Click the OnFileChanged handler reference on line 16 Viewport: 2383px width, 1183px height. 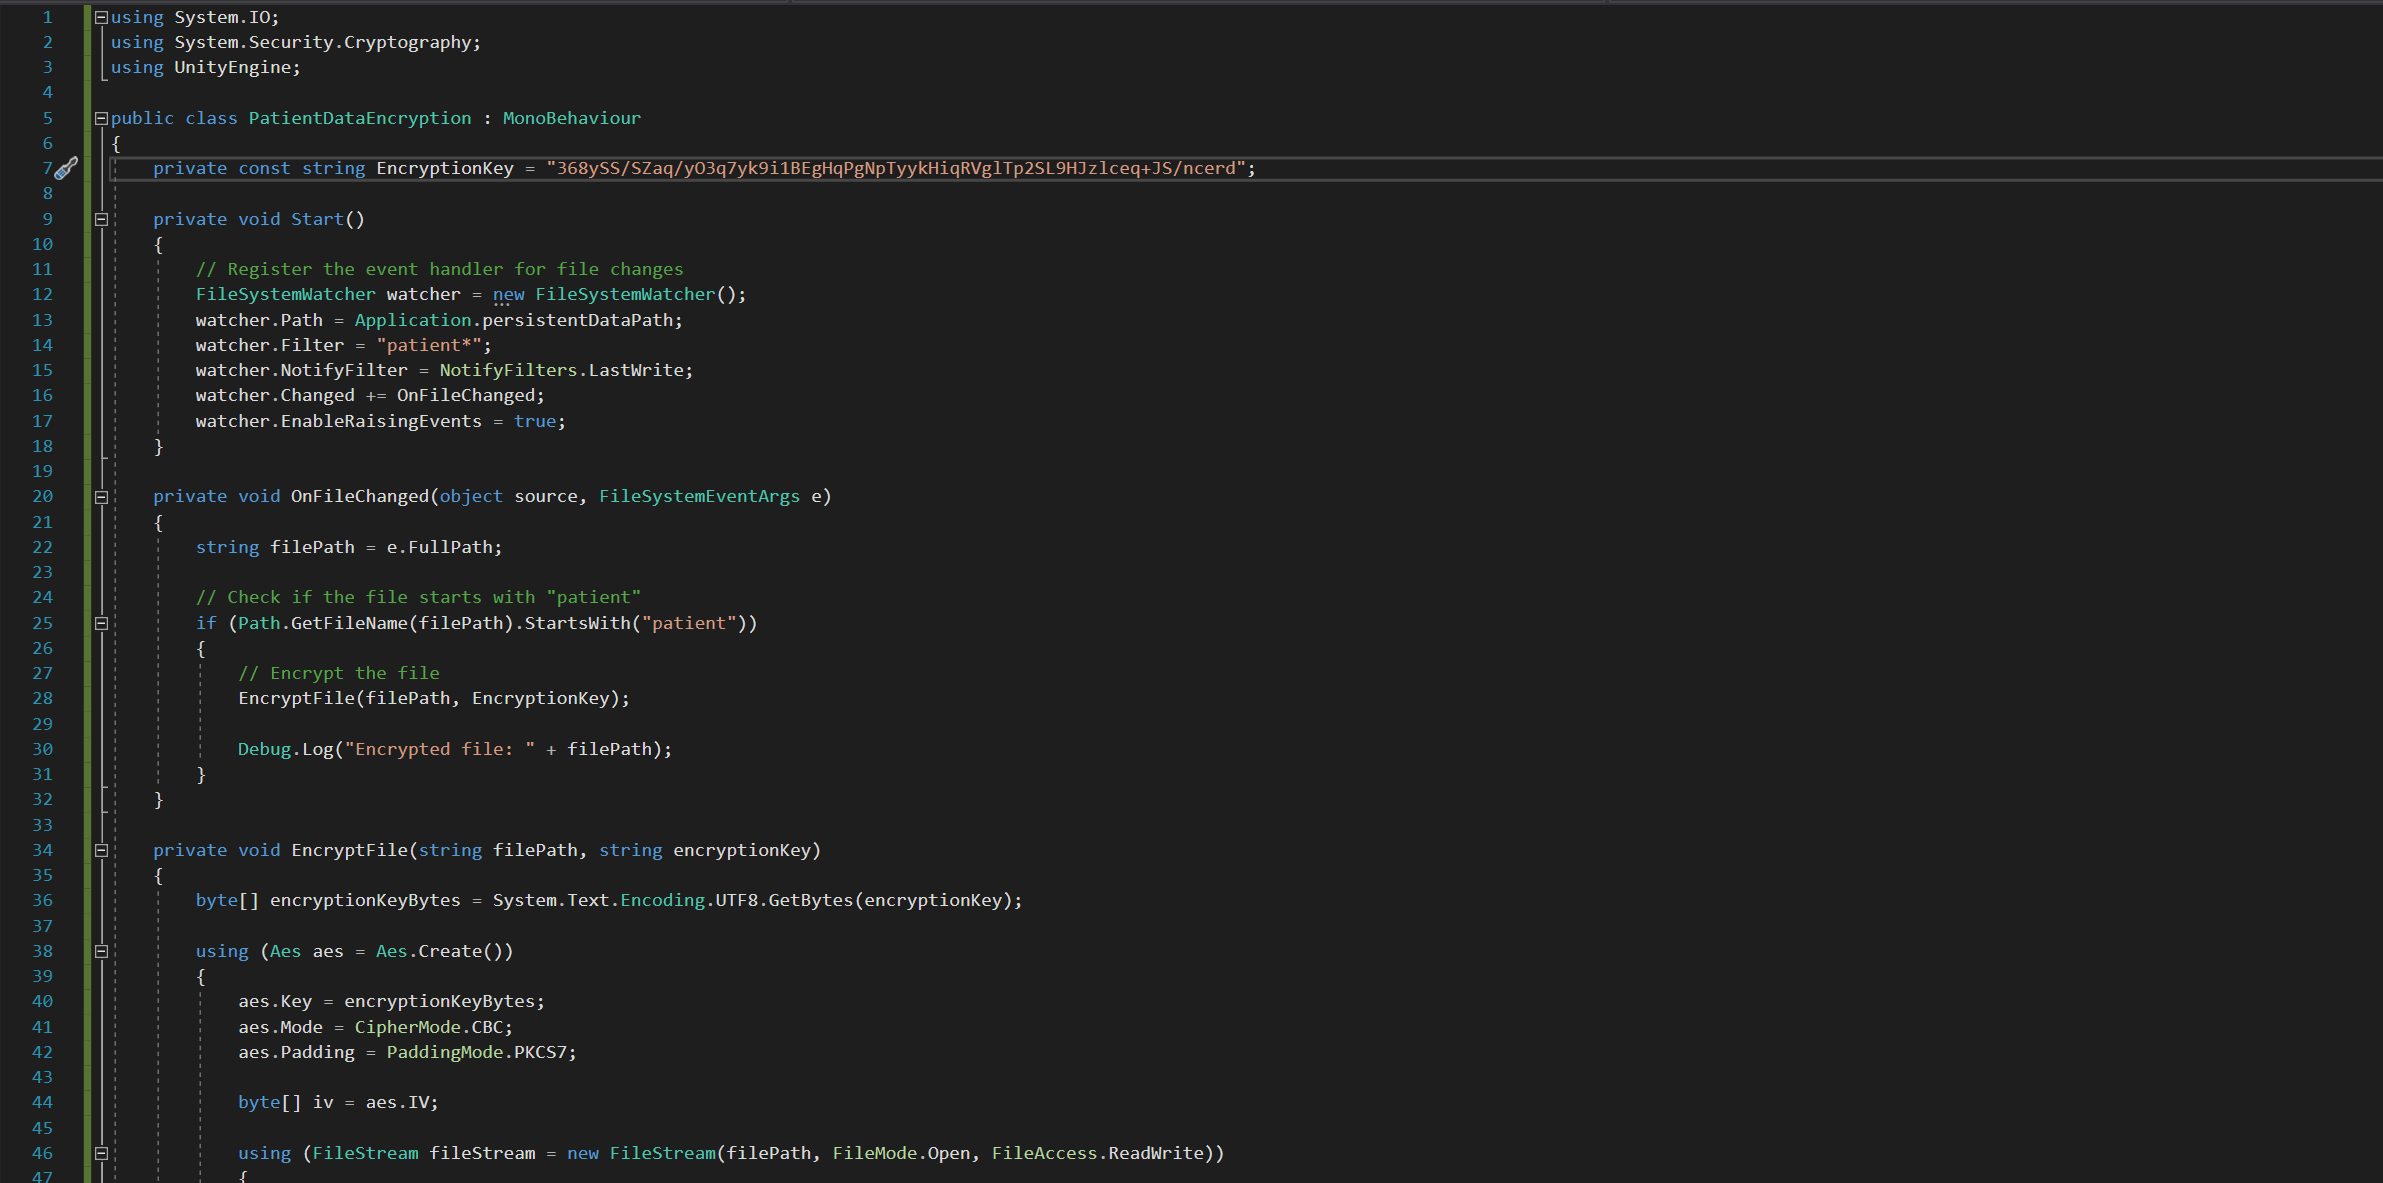(468, 395)
